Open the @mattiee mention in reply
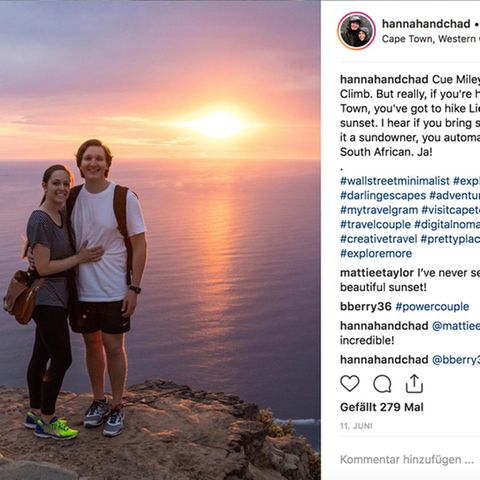 (x=456, y=326)
